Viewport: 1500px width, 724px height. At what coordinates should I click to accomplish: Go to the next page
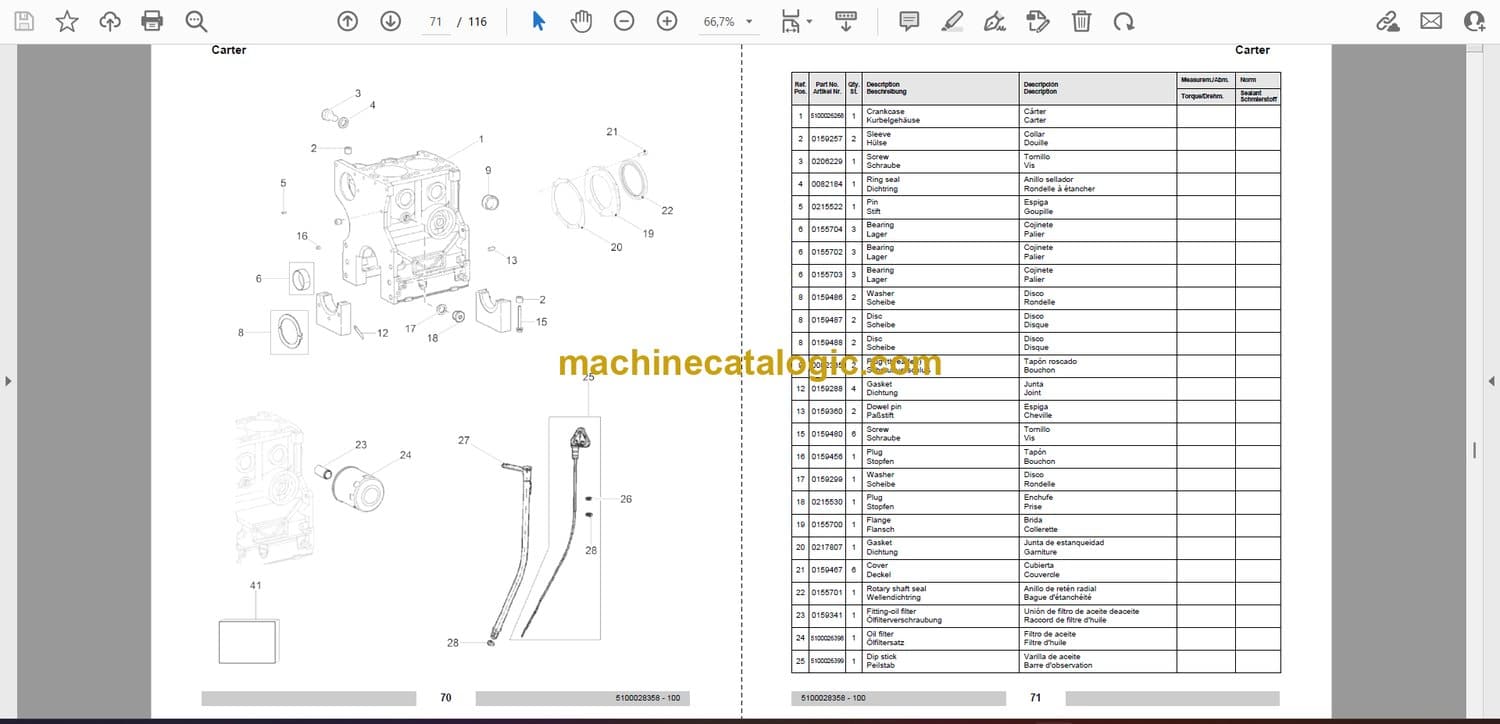click(x=390, y=21)
